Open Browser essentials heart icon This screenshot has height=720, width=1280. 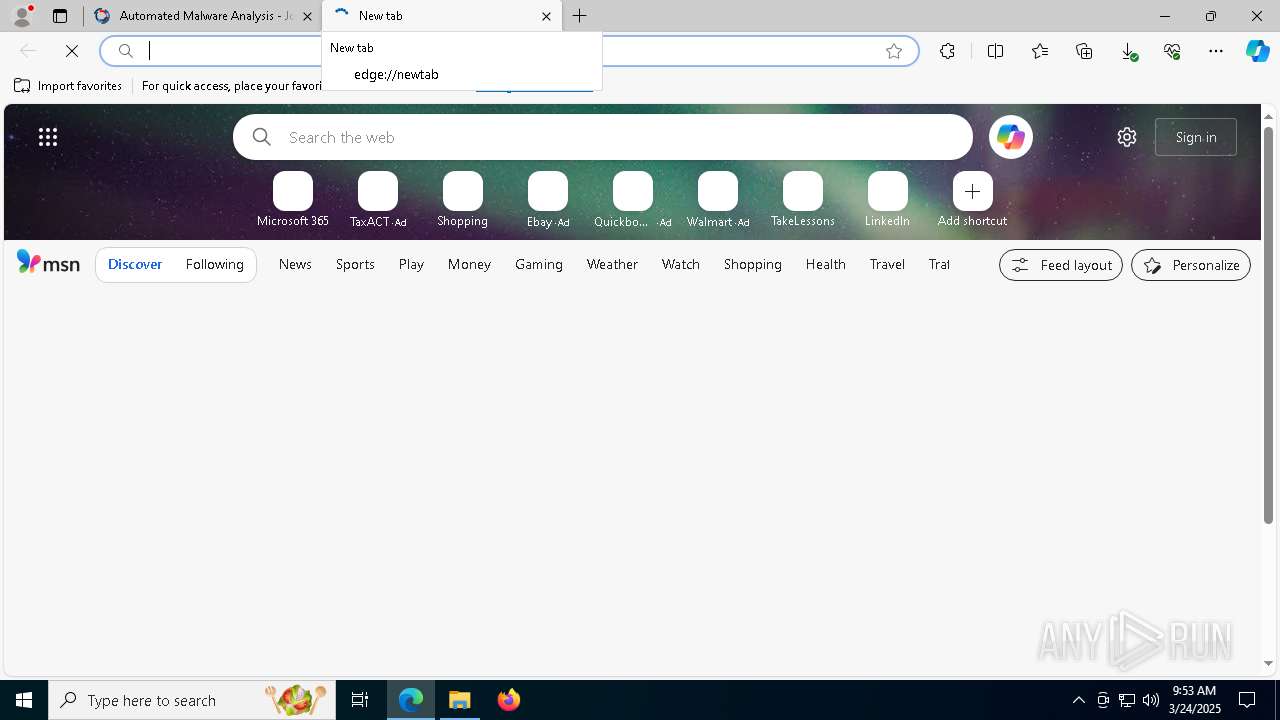(x=1172, y=51)
